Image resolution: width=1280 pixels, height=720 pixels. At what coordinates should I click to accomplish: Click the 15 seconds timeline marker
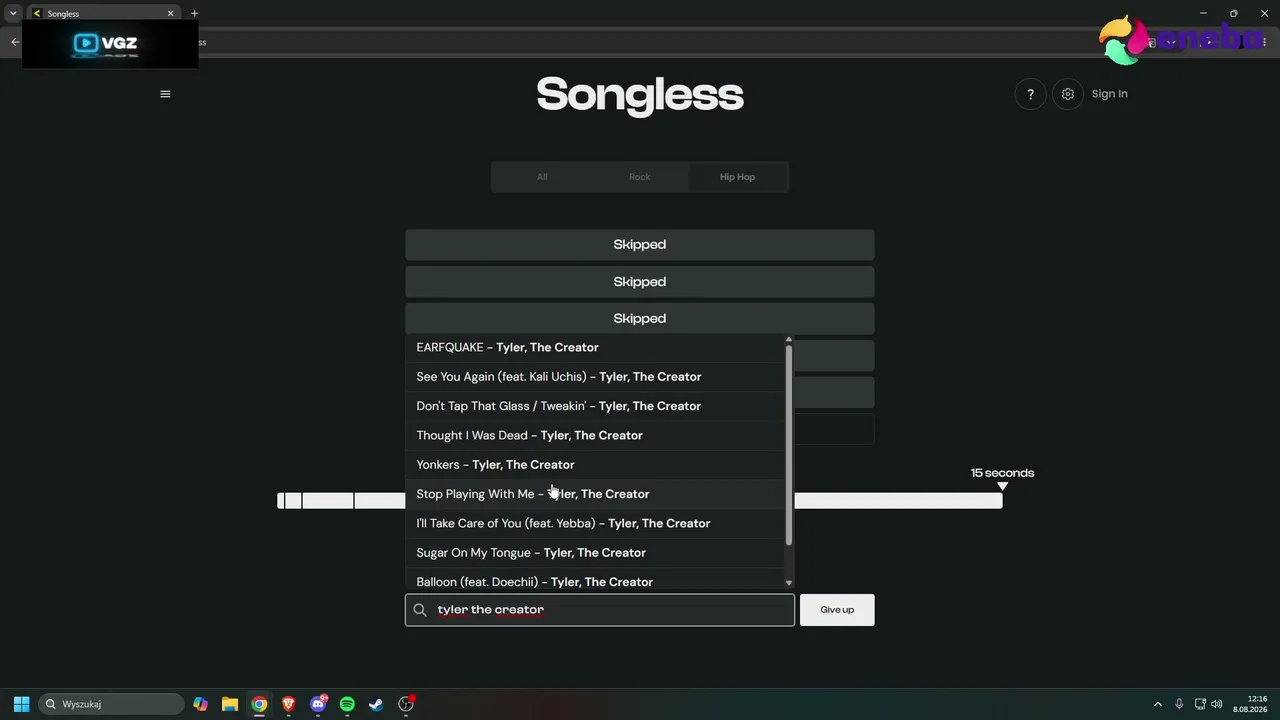(1002, 486)
